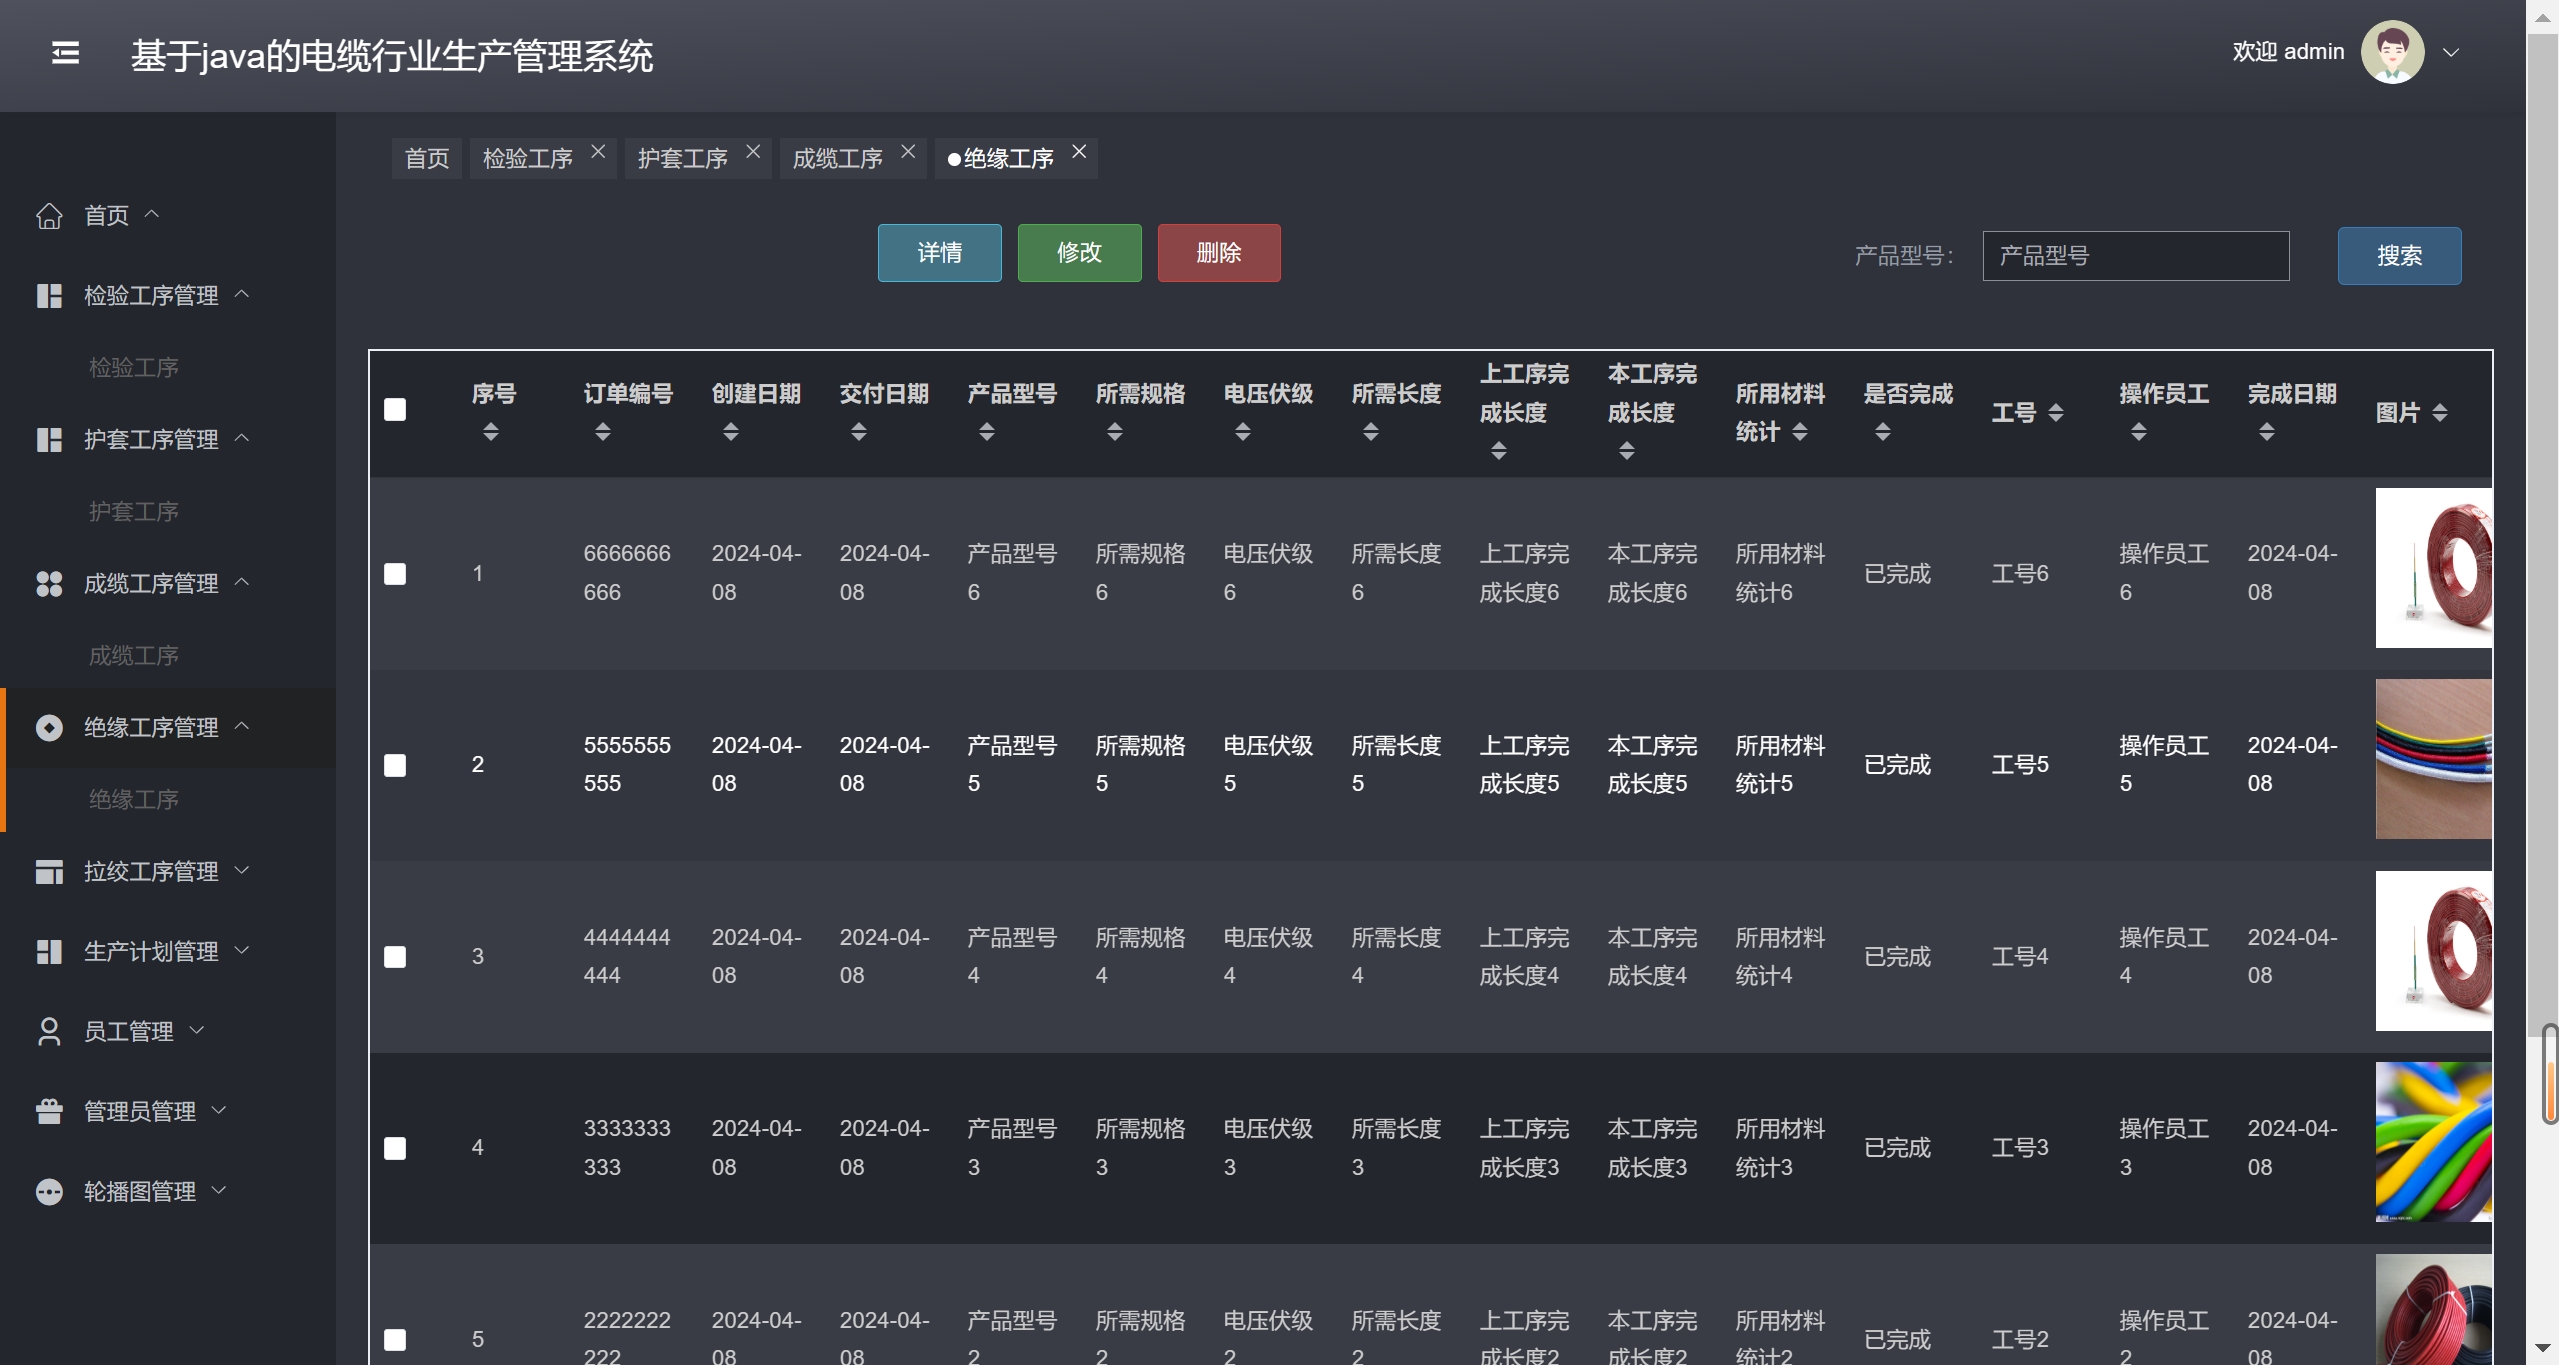
Task: Toggle the select-all header checkbox
Action: tap(395, 410)
